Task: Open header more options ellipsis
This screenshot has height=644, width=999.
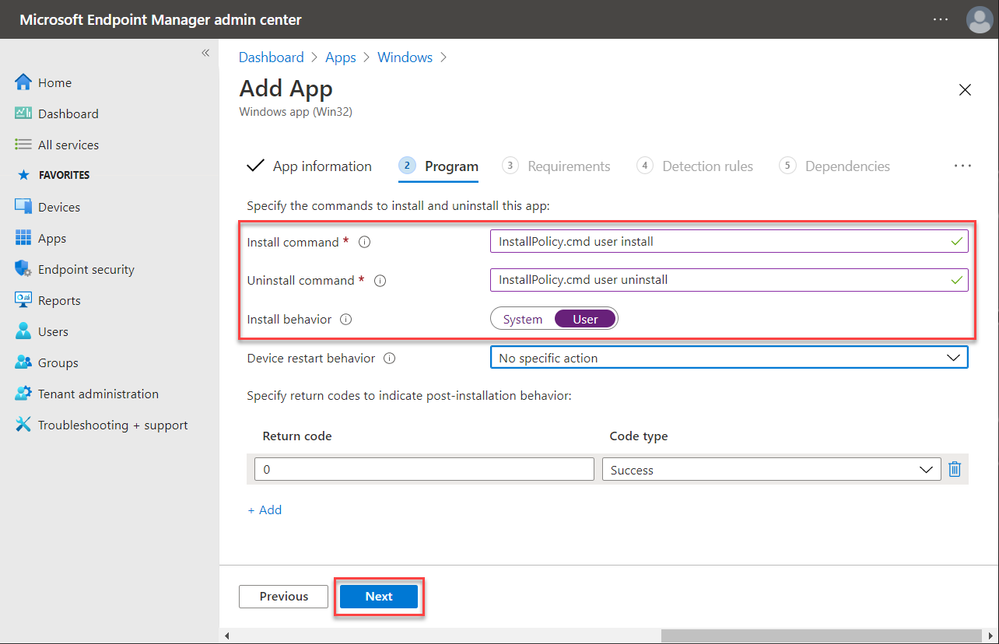Action: [940, 19]
